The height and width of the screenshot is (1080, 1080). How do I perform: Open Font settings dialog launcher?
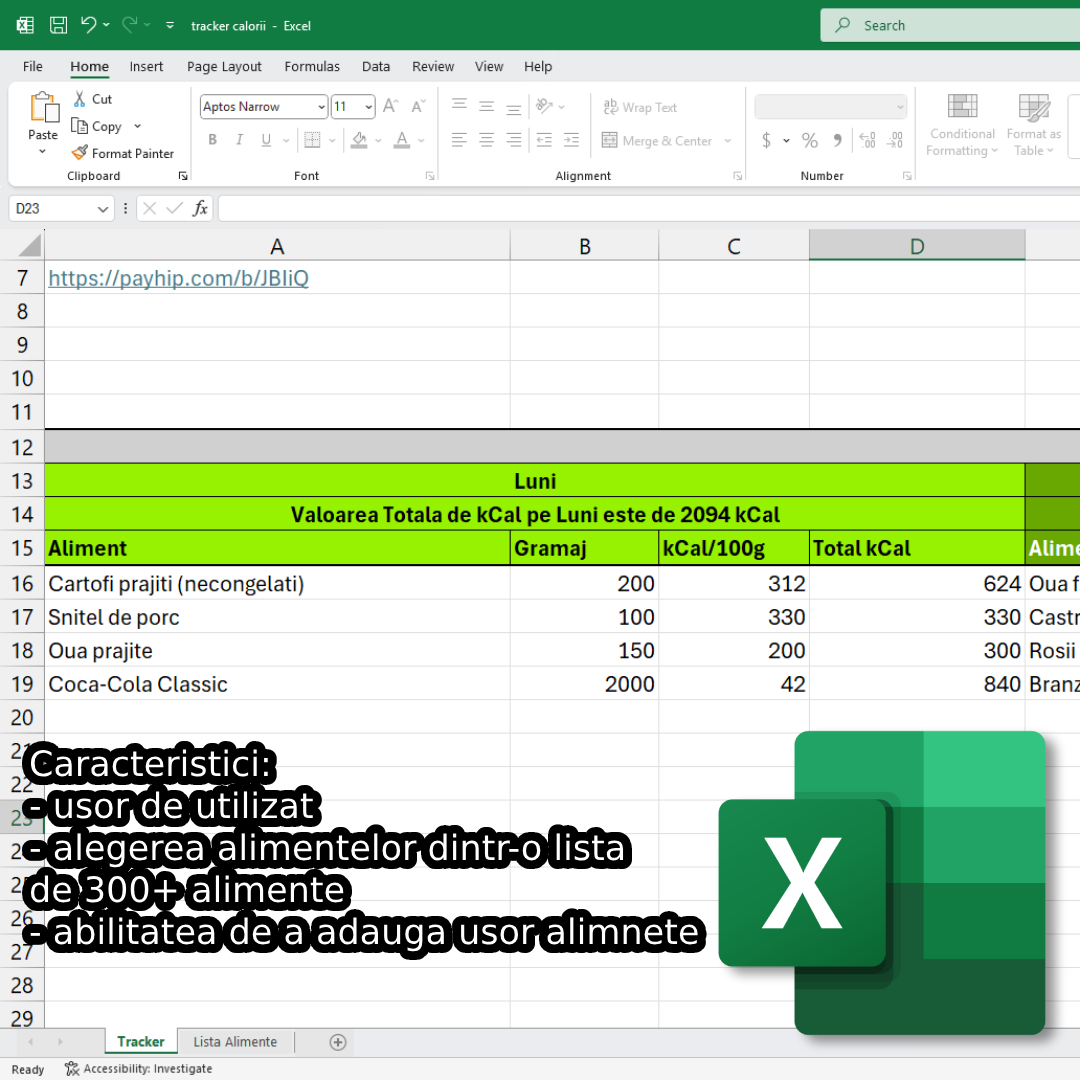coord(430,176)
